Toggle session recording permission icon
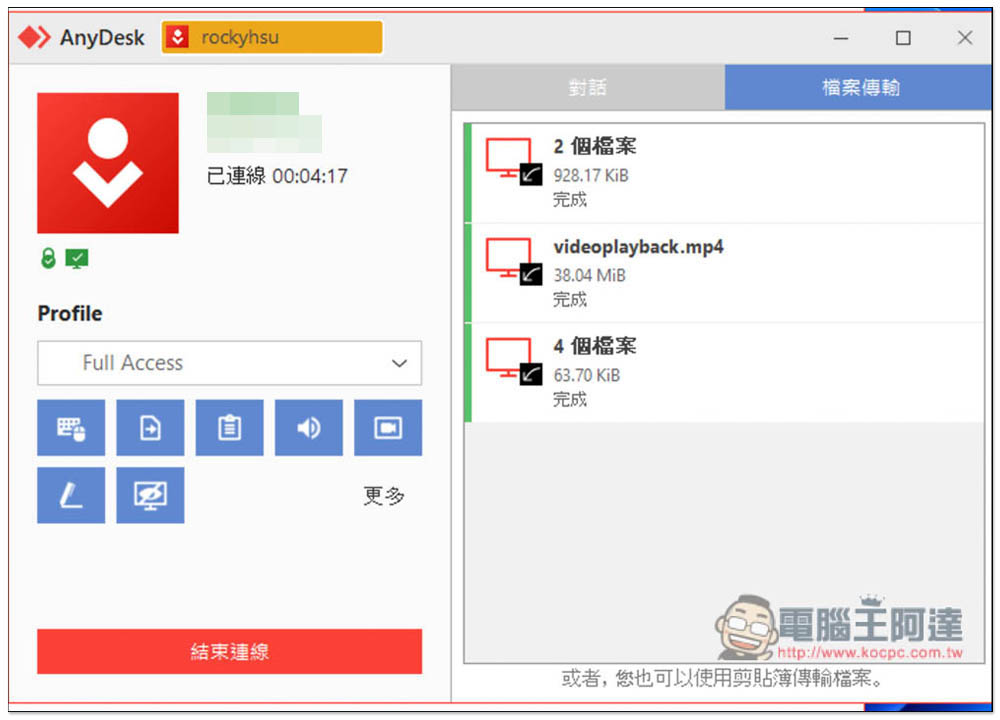This screenshot has height=720, width=1000. 388,427
